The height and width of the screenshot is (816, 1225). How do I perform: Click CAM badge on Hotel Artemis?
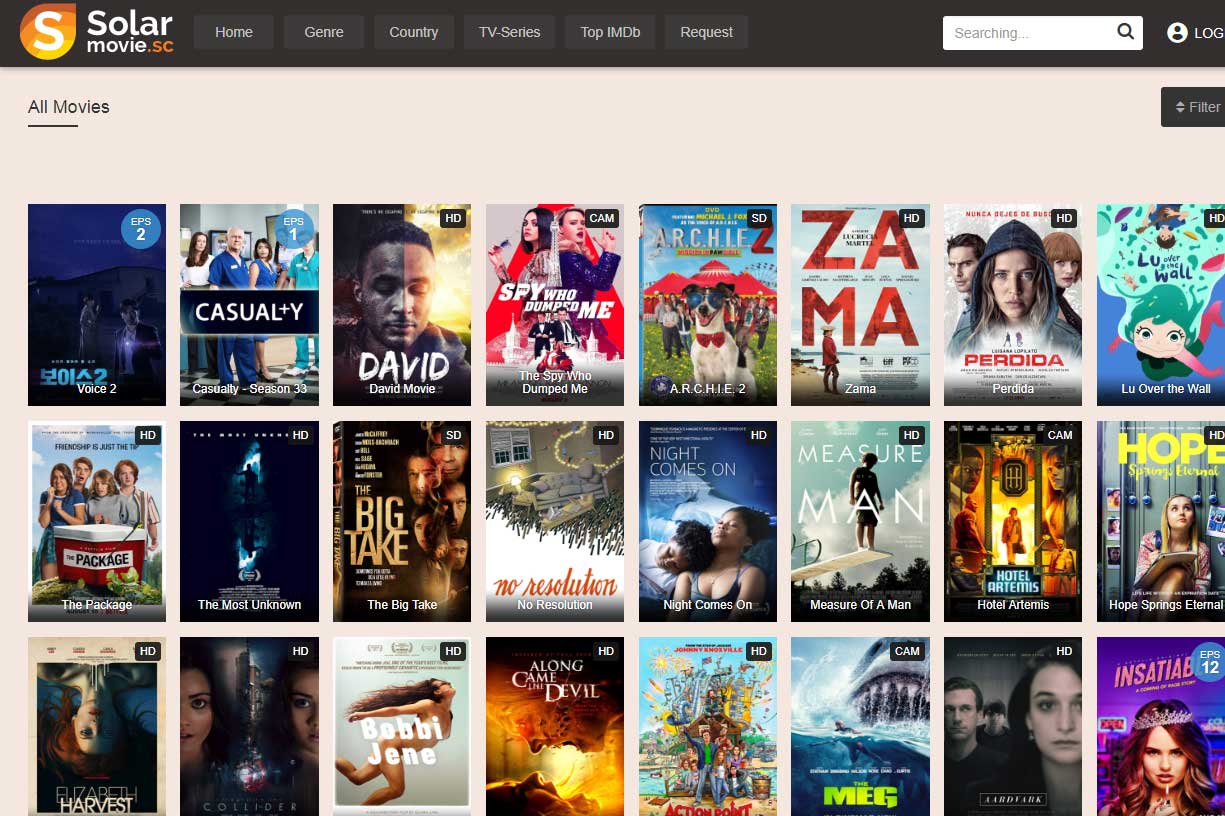[x=1060, y=435]
